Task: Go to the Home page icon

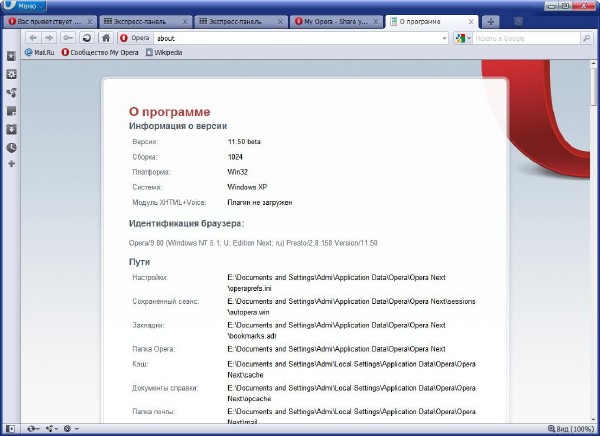Action: click(105, 38)
